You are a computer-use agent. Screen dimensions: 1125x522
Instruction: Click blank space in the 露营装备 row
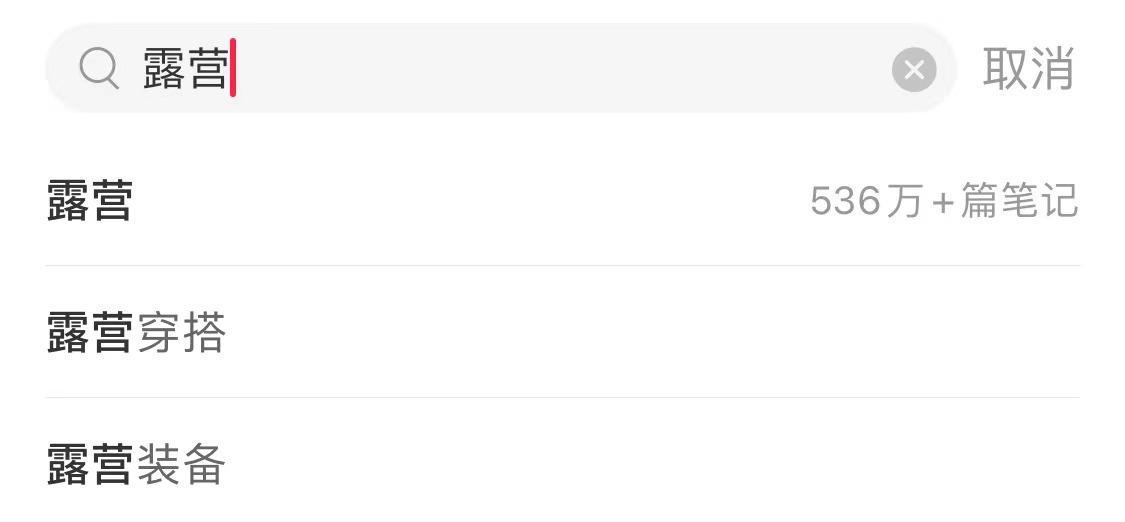click(x=650, y=465)
